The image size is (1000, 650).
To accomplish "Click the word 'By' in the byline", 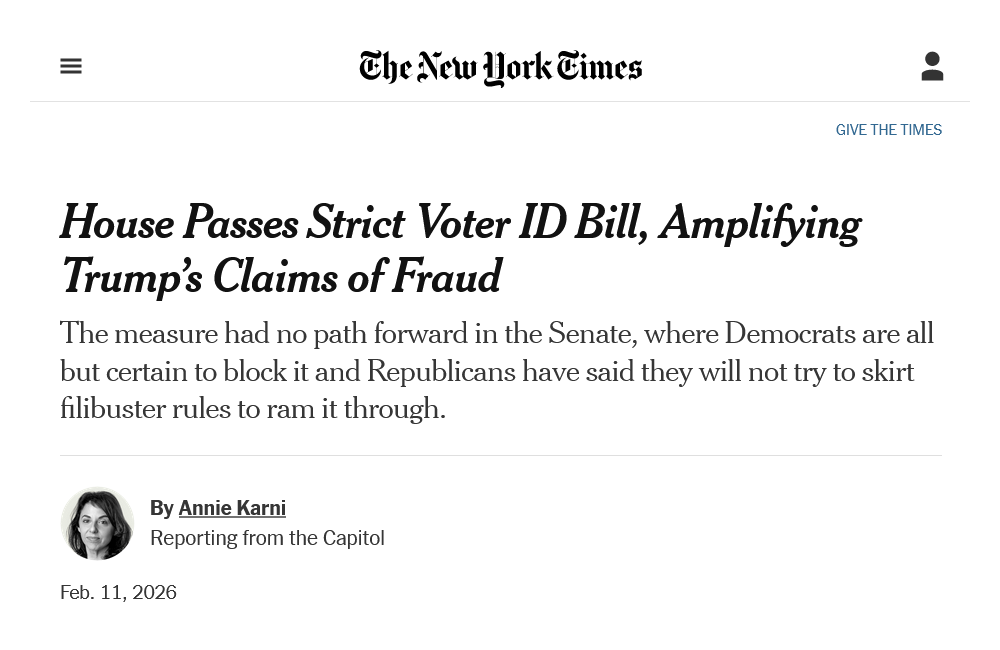I will click(162, 508).
